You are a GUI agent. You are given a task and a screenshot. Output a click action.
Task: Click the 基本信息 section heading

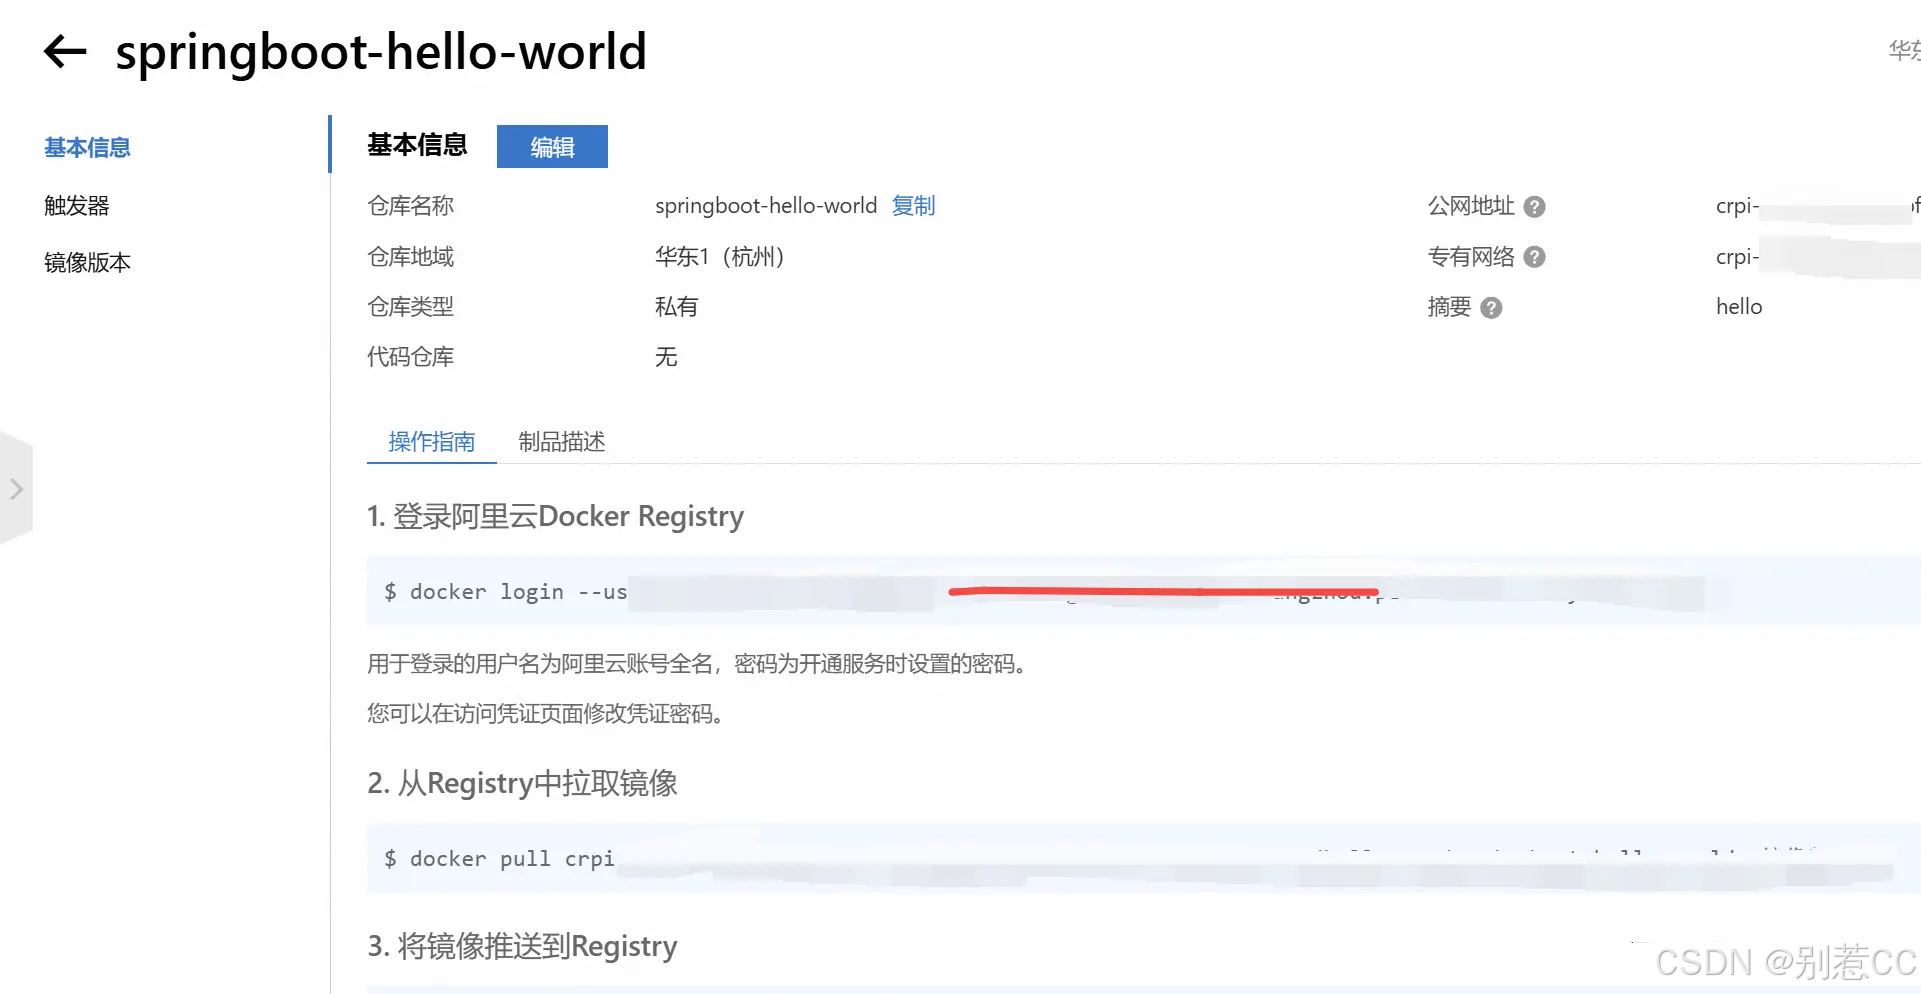pos(417,145)
